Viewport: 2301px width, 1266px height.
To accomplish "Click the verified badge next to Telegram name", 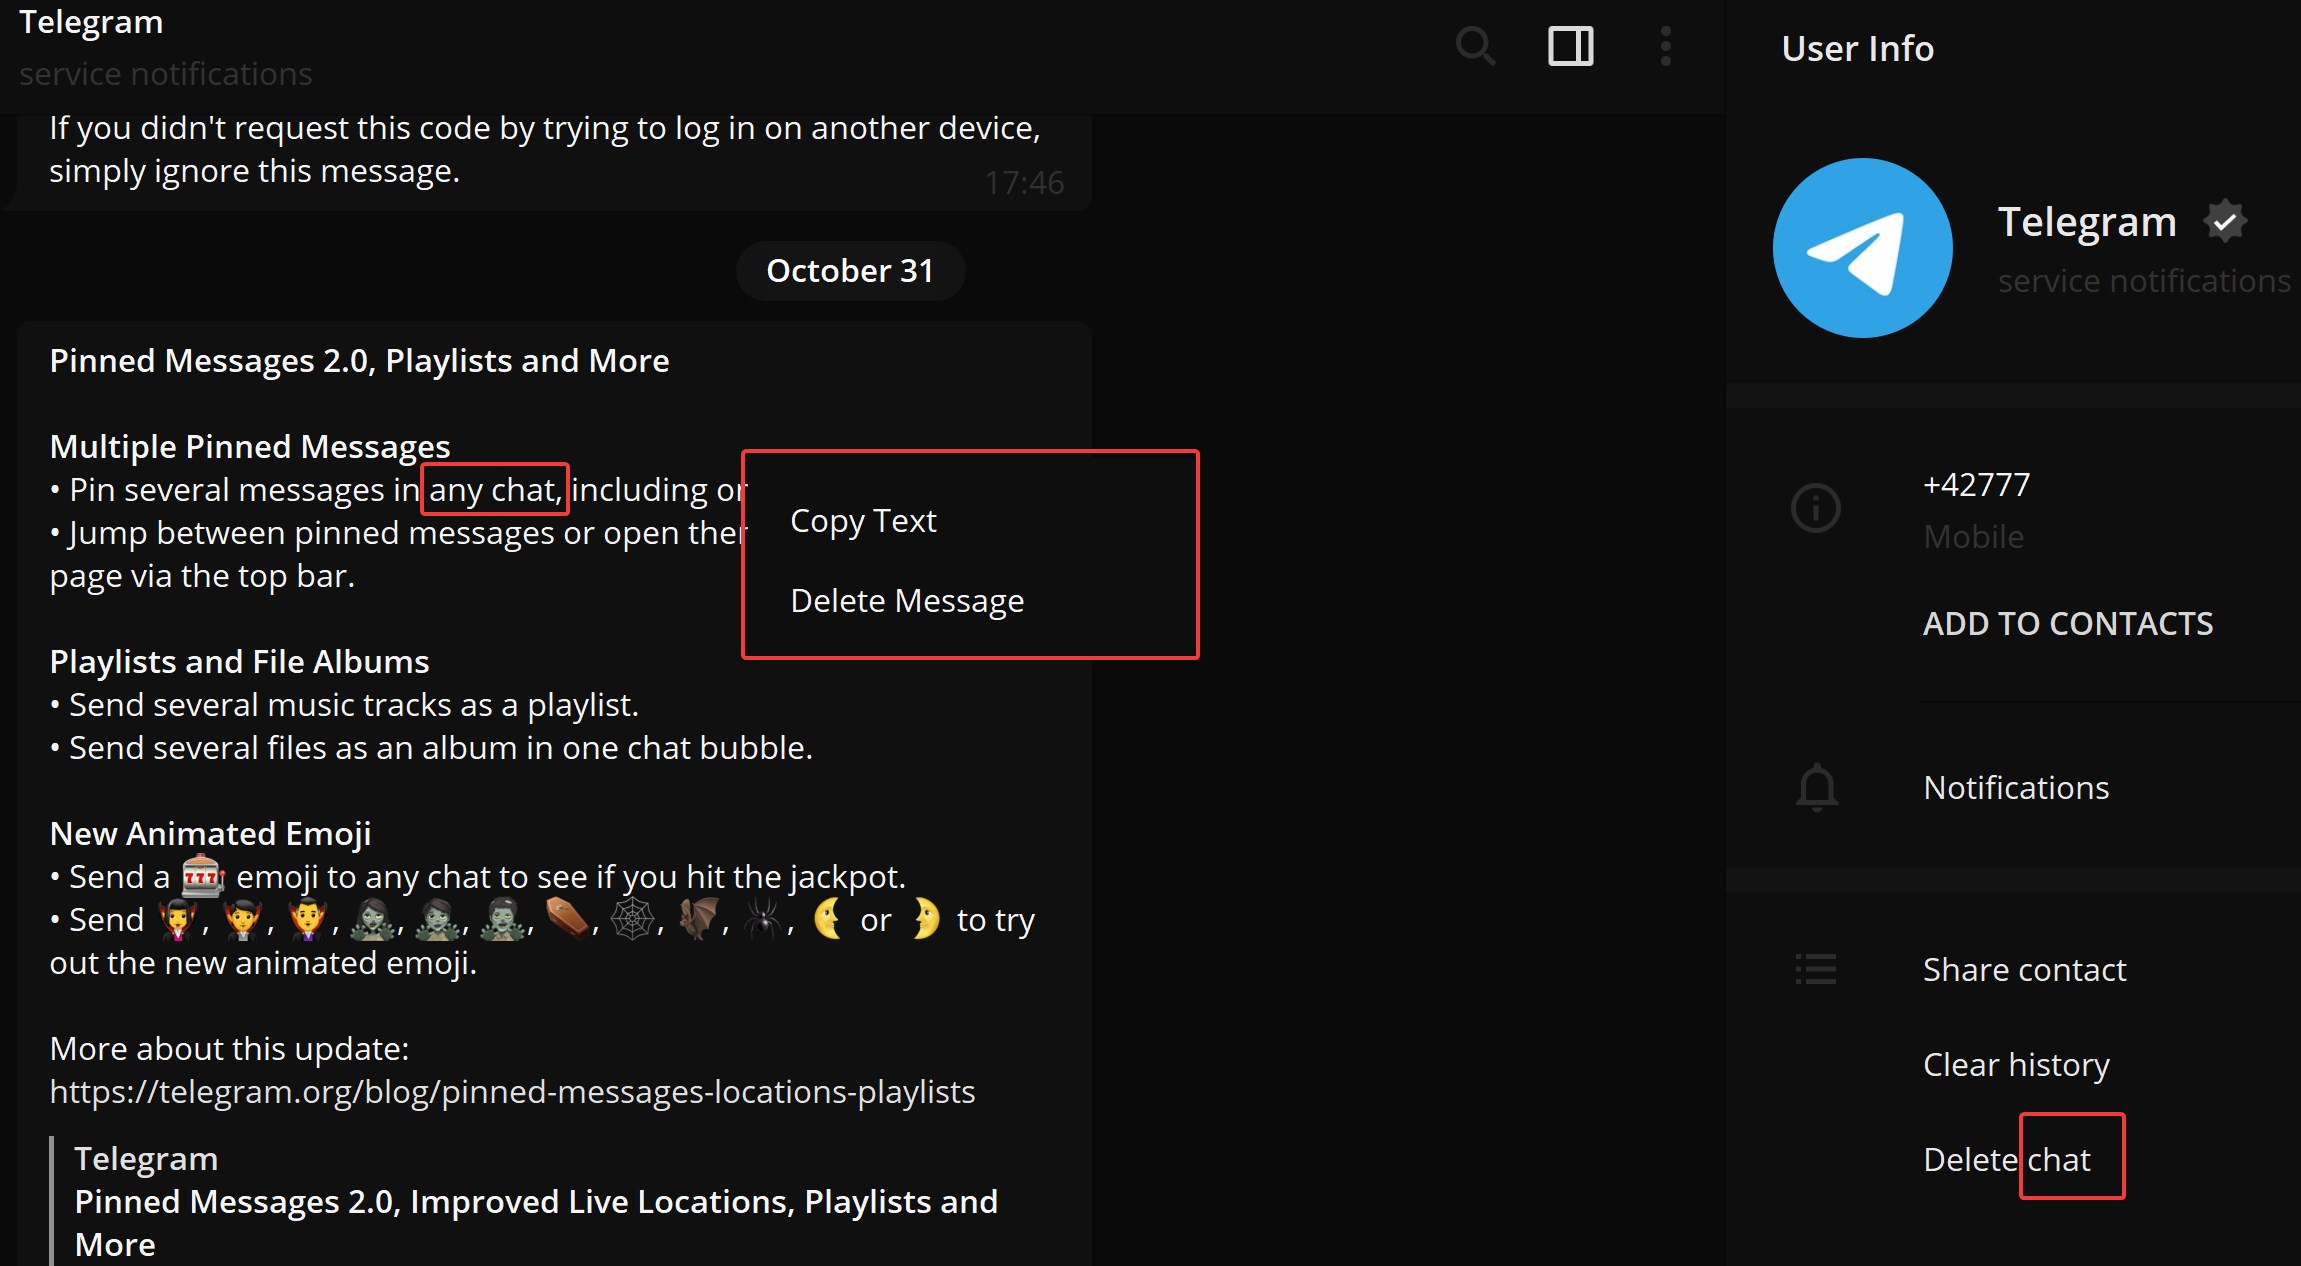I will [2226, 220].
